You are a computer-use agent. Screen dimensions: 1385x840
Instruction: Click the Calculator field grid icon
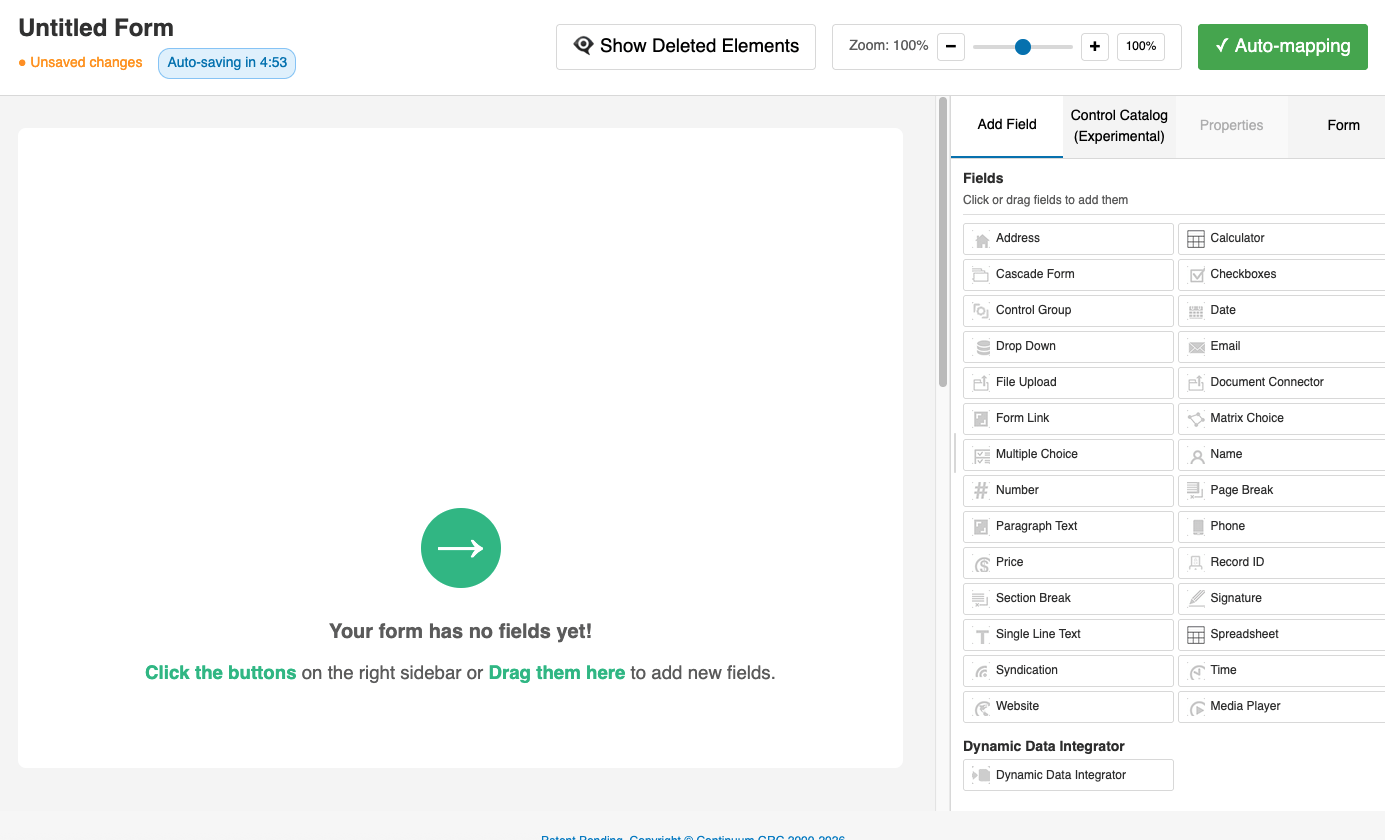click(x=1196, y=239)
